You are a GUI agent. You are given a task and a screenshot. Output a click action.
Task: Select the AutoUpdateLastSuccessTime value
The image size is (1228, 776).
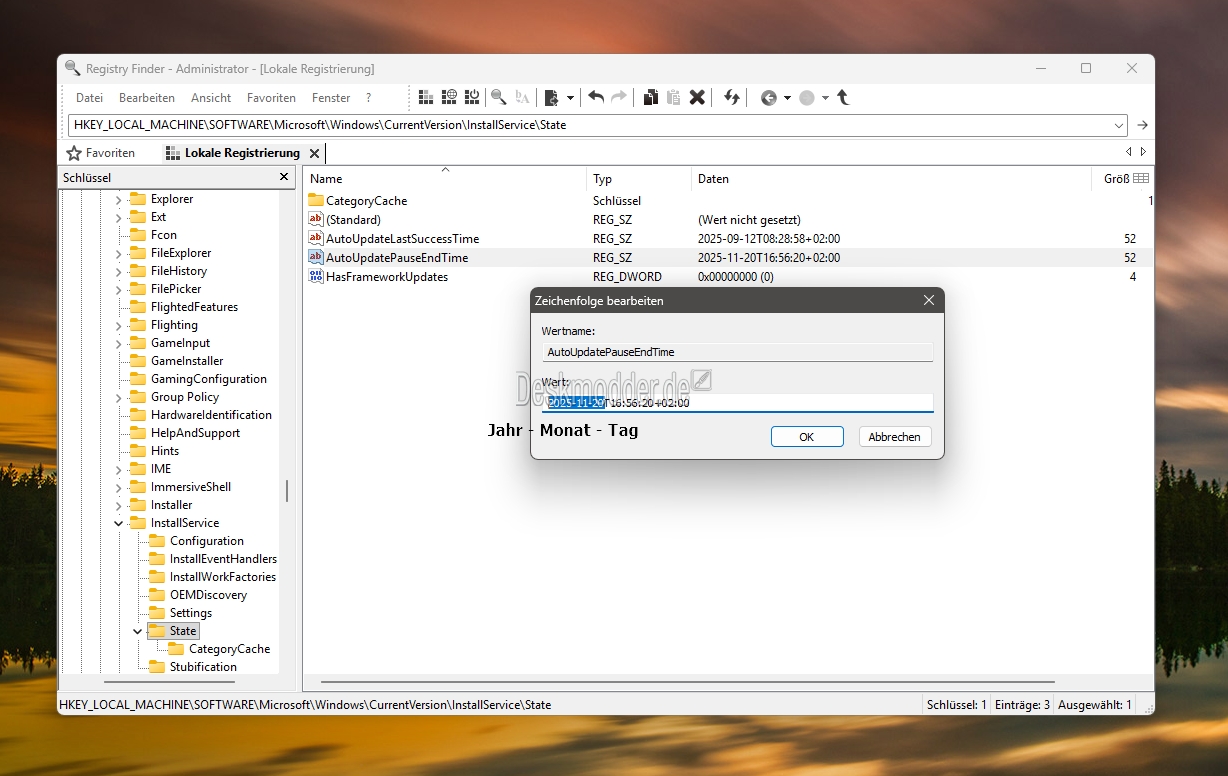tap(729, 239)
